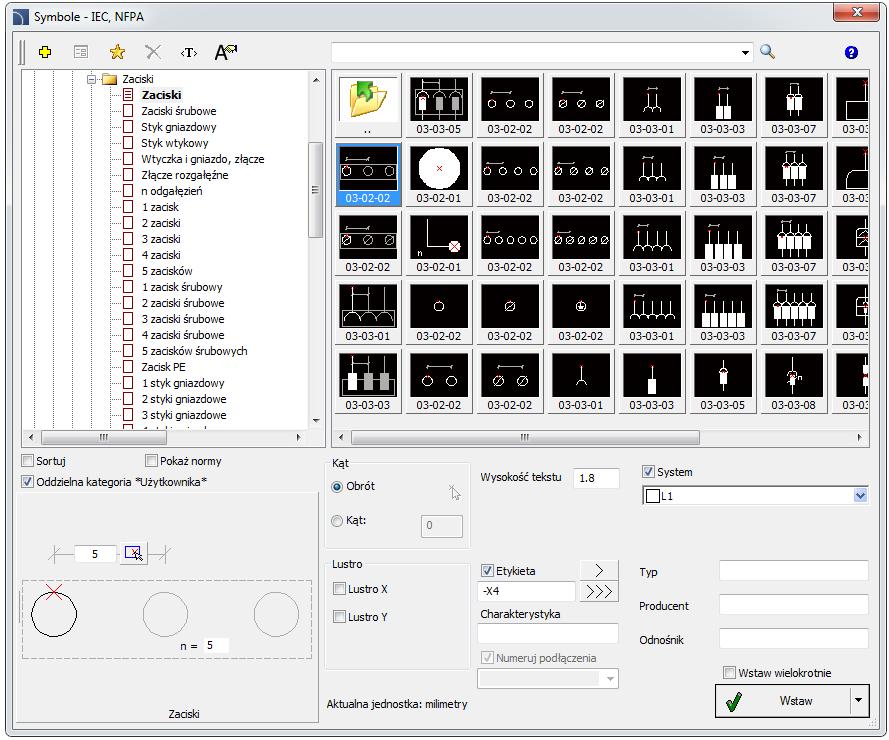Image resolution: width=889 pixels, height=740 pixels.
Task: Open the search field dropdown arrow
Action: click(x=745, y=53)
